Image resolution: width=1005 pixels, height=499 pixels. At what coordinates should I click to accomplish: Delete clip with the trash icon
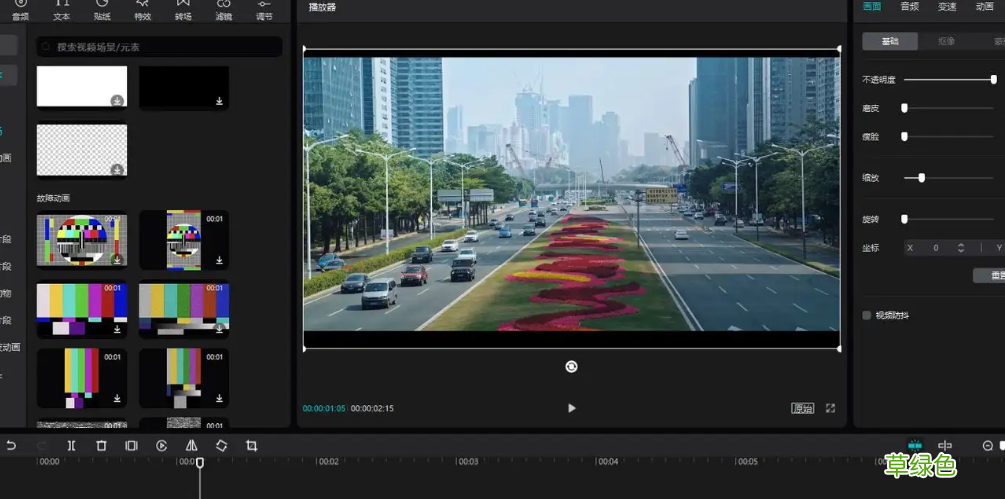pos(101,446)
